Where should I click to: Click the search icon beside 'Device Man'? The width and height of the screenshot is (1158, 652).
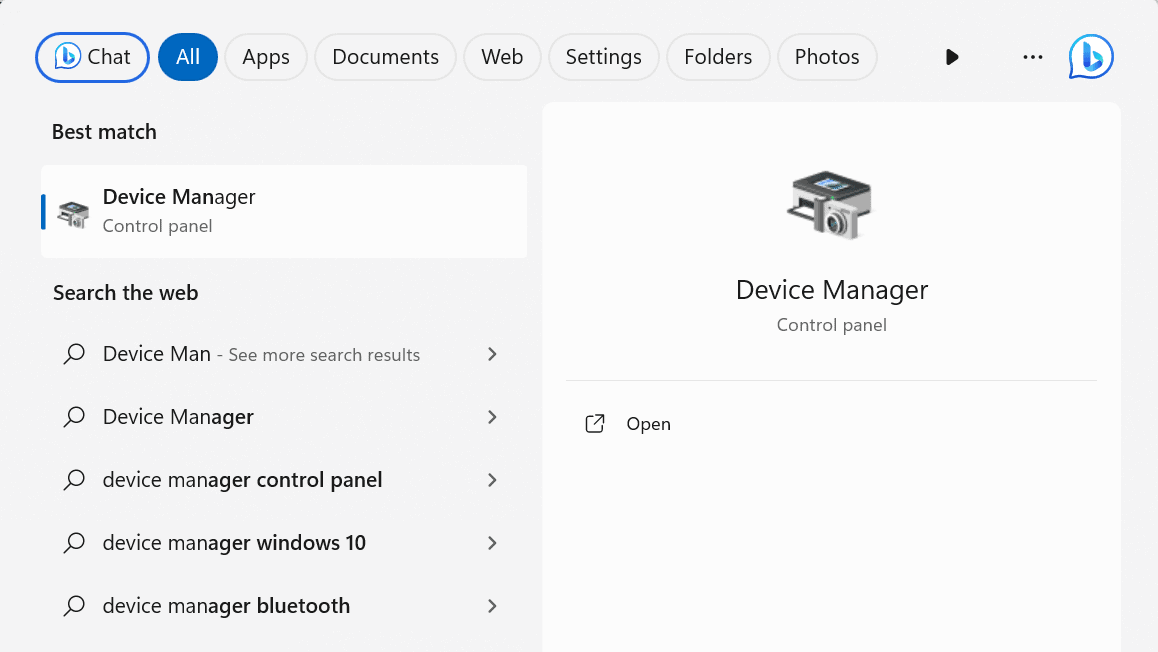click(x=74, y=354)
